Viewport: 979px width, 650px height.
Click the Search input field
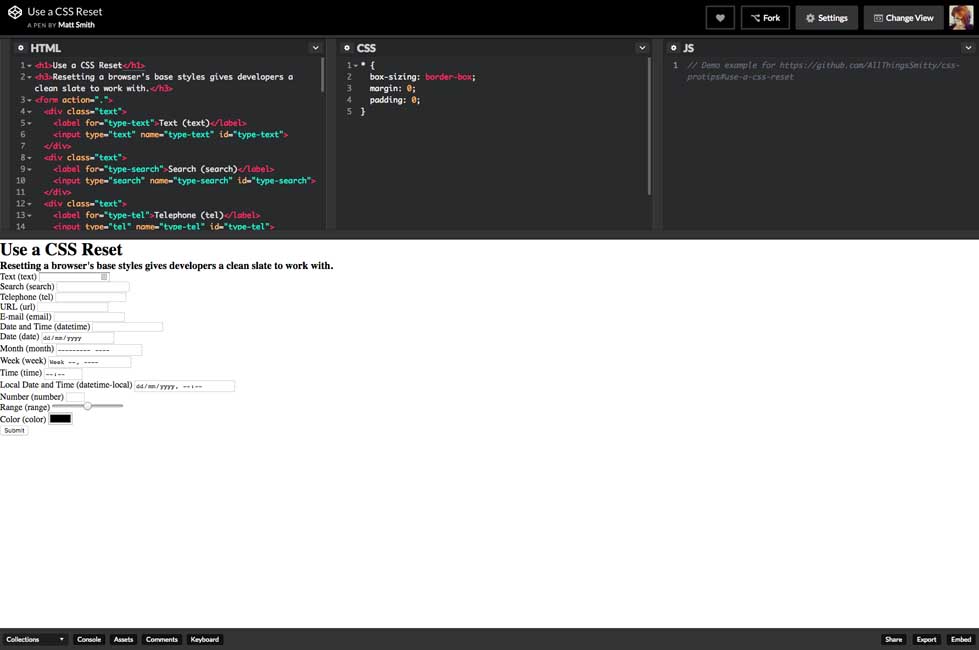pyautogui.click(x=92, y=287)
